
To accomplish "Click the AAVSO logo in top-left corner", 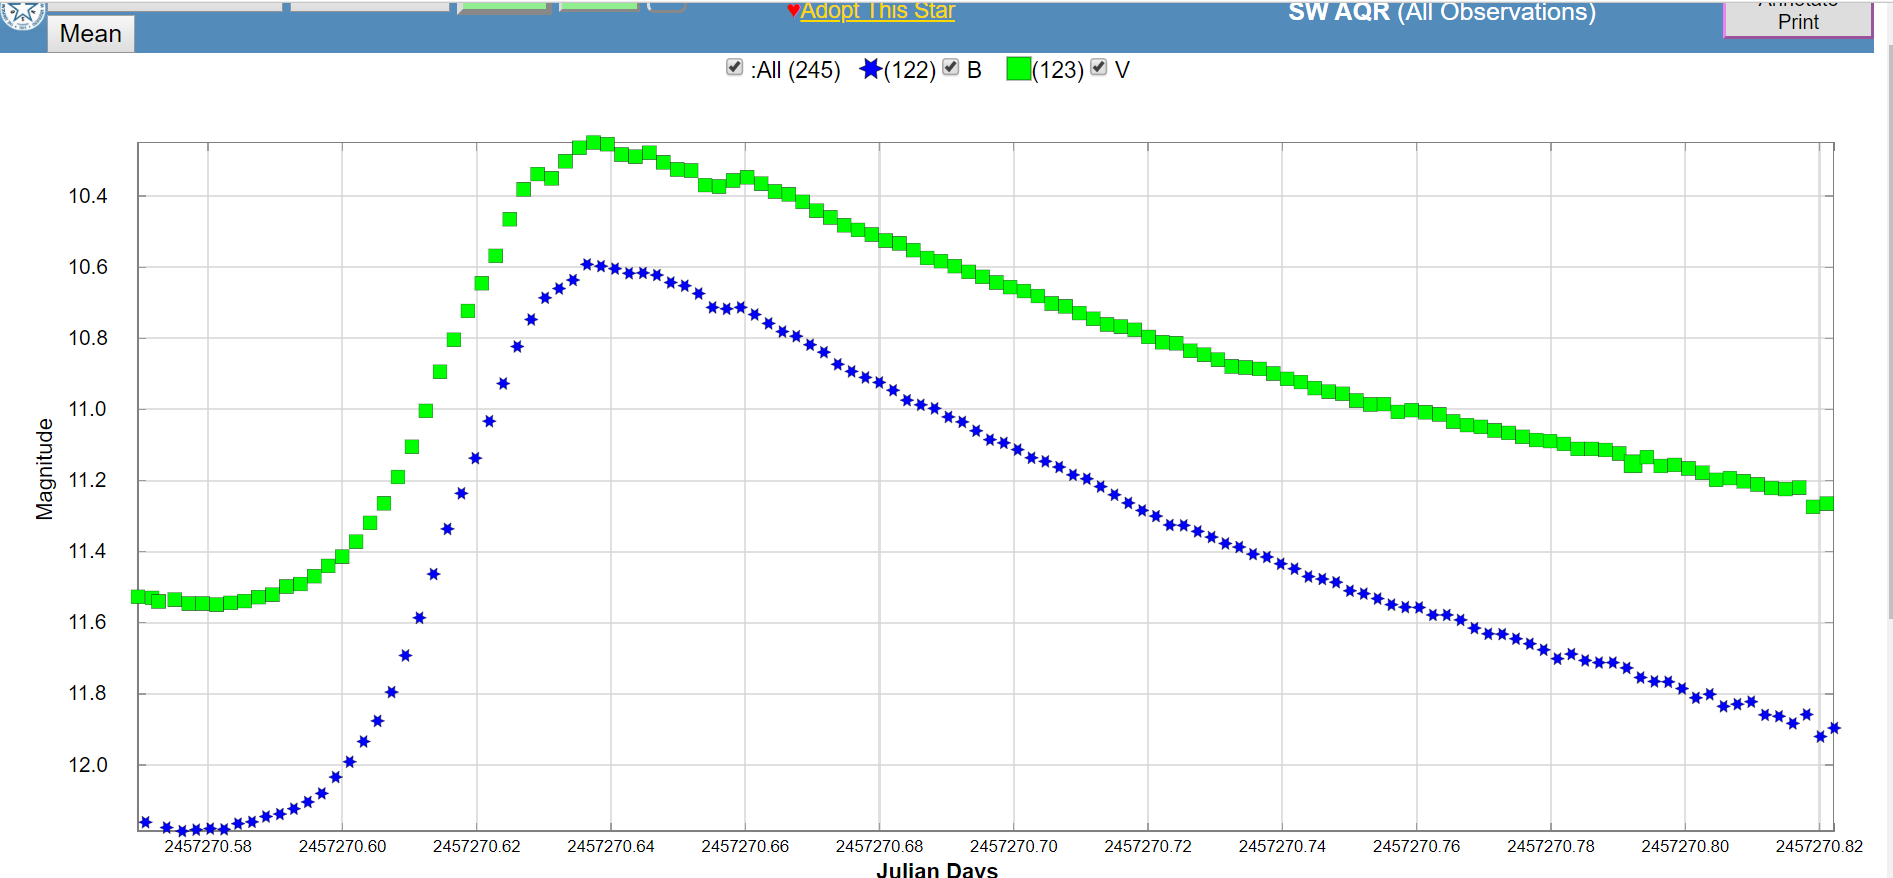I will point(22,14).
